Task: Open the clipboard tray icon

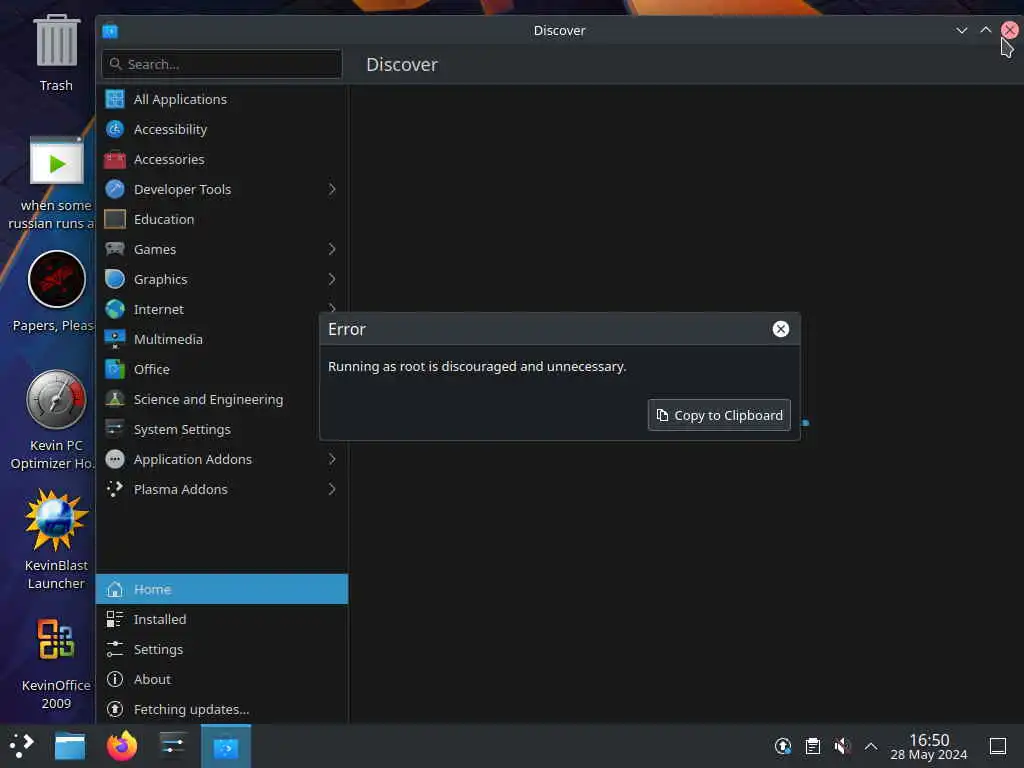Action: pyautogui.click(x=812, y=746)
